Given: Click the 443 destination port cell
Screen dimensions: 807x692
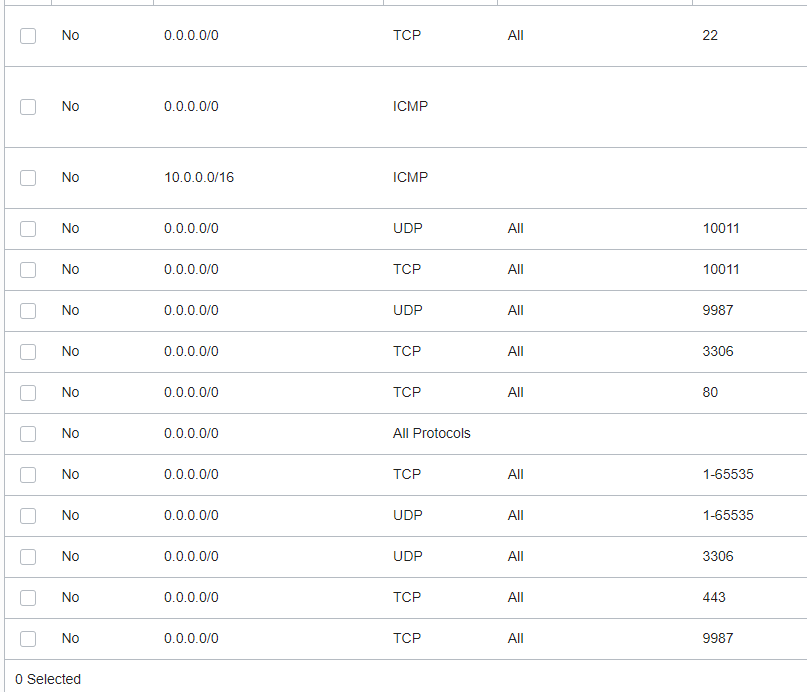Looking at the screenshot, I should (x=714, y=597).
